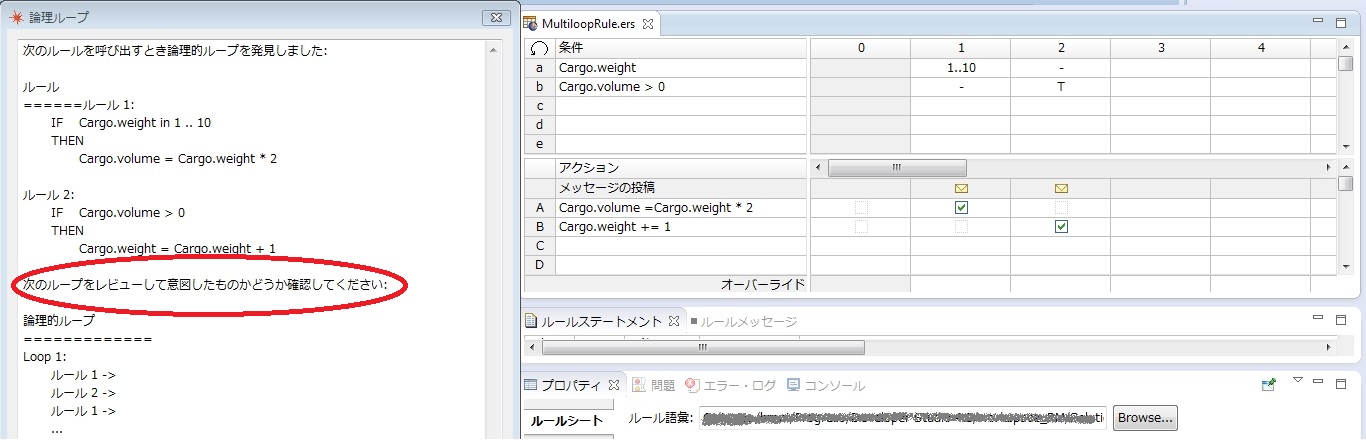This screenshot has width=1366, height=440.
Task: Open the 問題 tab
Action: pos(654,385)
